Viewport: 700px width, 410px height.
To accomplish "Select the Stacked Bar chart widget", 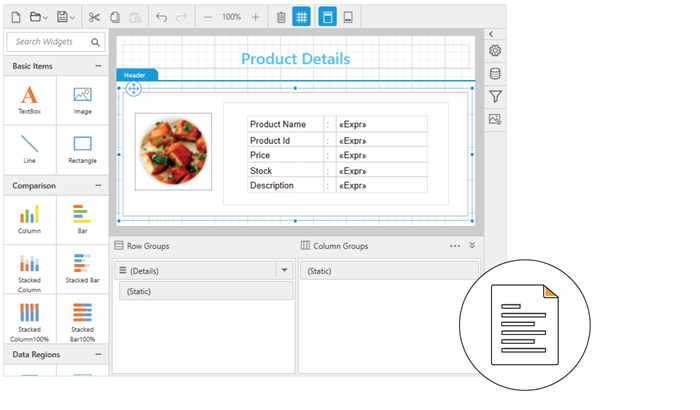I will 82,268.
